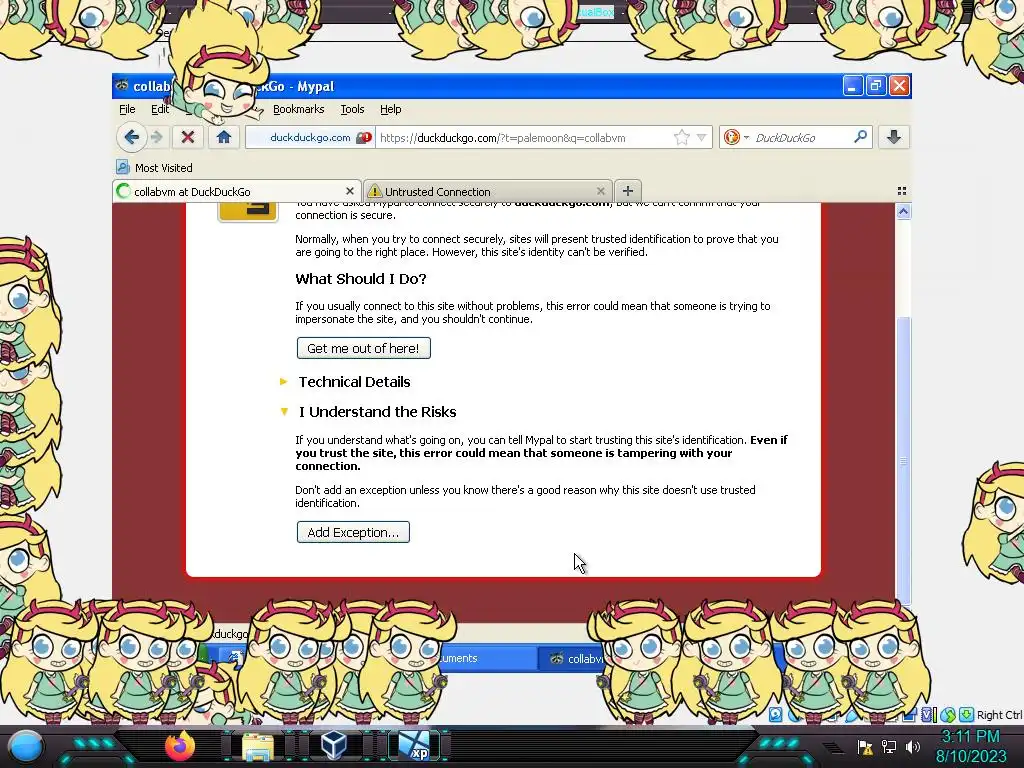
Task: Switch to collabvm at DuckDuckGo tab
Action: (x=236, y=191)
